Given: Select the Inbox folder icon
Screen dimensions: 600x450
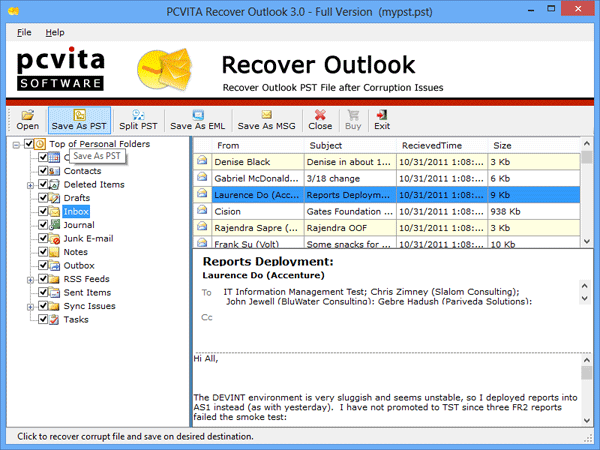Looking at the screenshot, I should [x=54, y=211].
